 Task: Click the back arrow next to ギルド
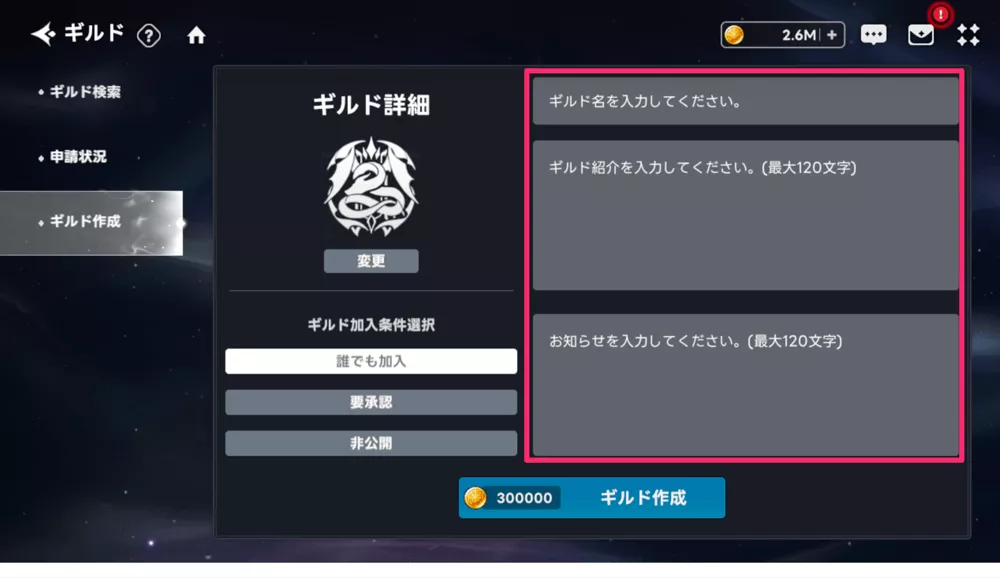[x=43, y=34]
